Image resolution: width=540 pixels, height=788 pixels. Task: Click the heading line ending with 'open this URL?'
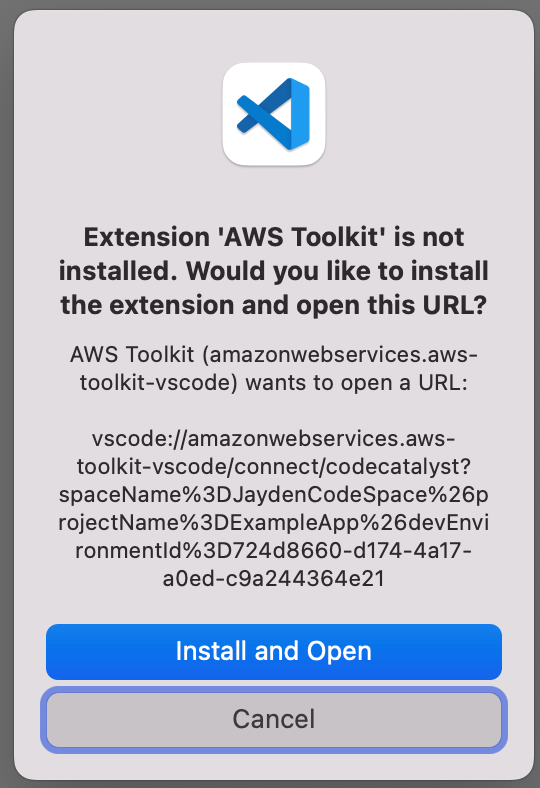point(274,305)
